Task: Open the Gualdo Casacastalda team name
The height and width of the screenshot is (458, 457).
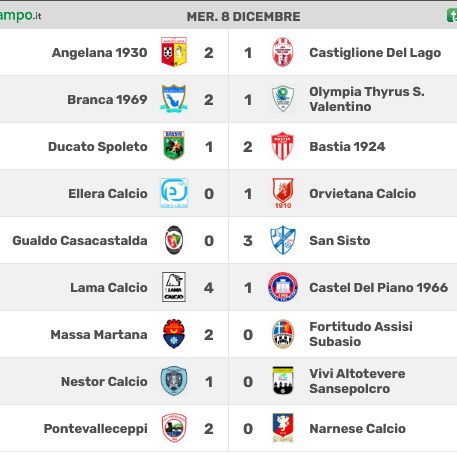Action: click(x=80, y=240)
